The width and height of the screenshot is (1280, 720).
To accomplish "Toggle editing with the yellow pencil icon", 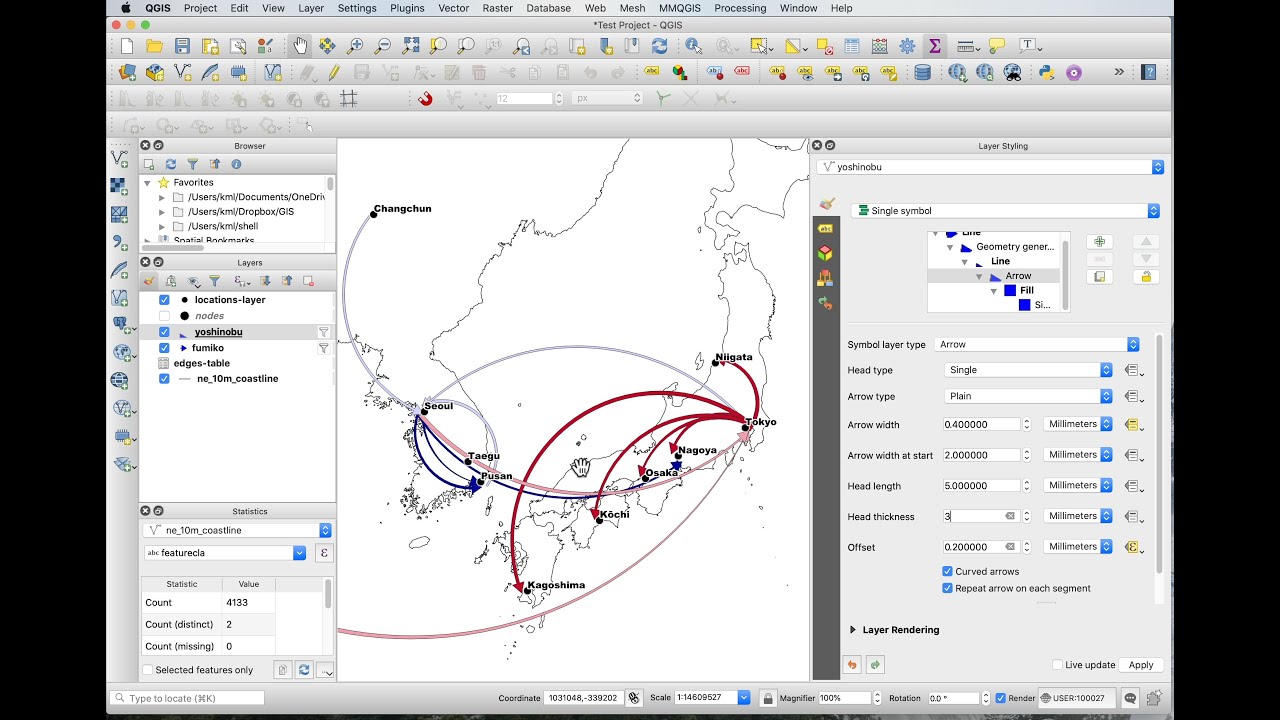I will [x=334, y=72].
